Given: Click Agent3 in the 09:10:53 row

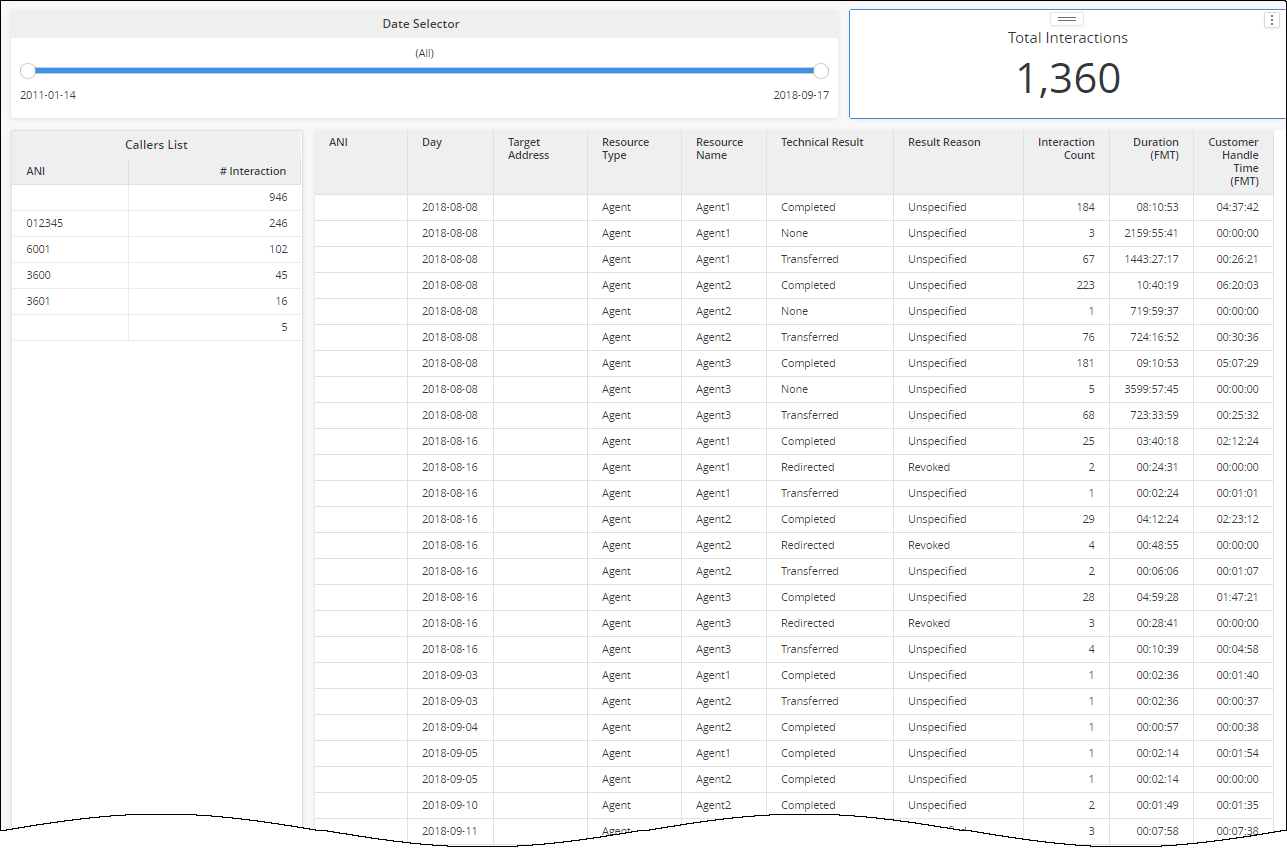Looking at the screenshot, I should click(x=713, y=363).
